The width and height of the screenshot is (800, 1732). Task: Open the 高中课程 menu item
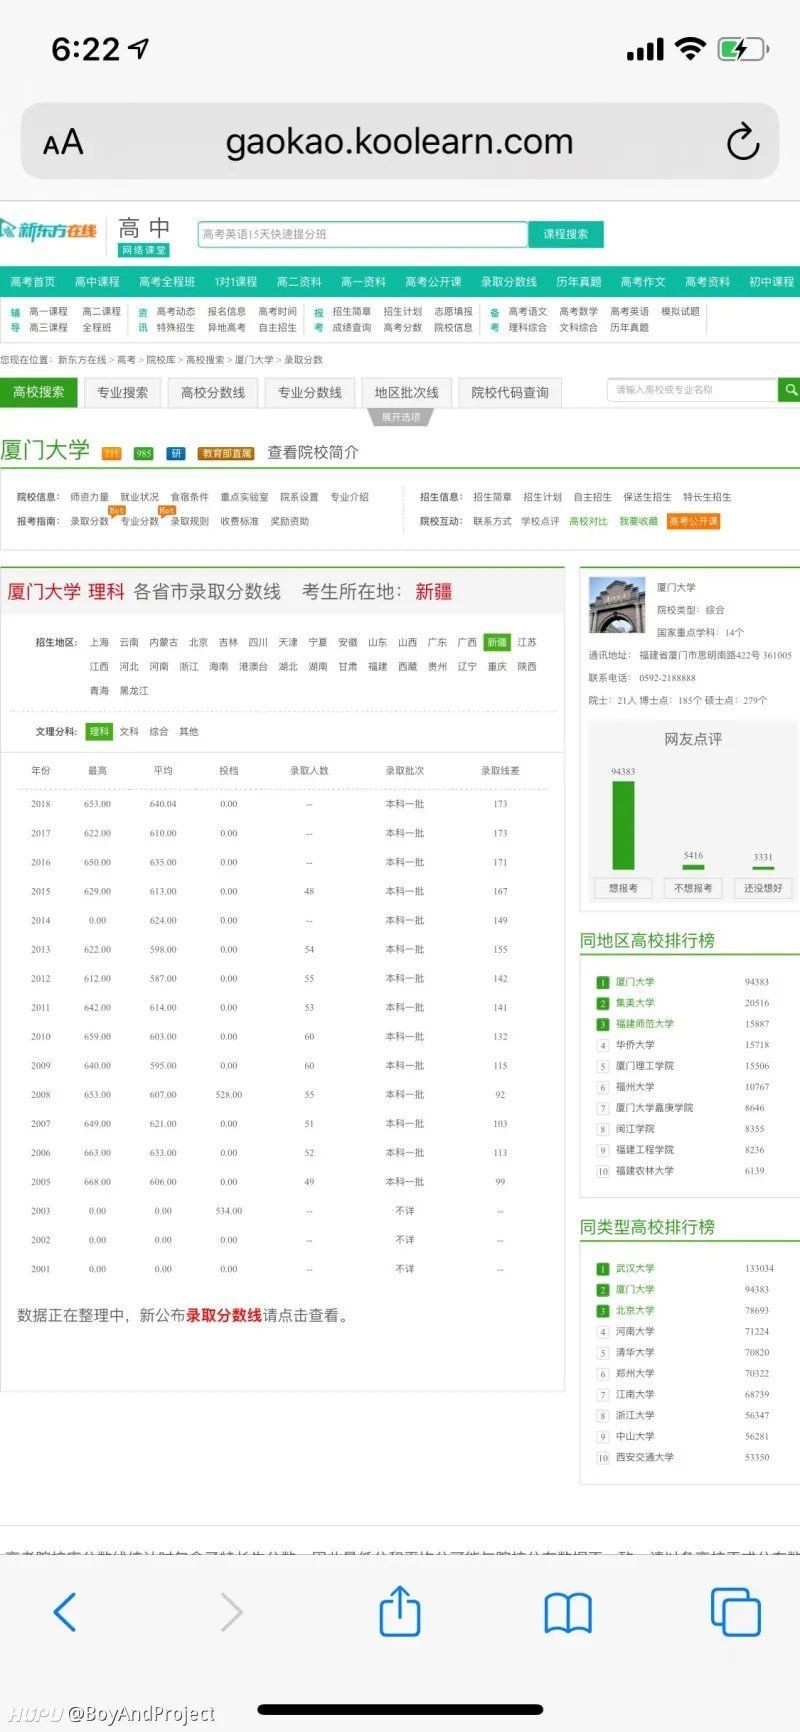tap(97, 282)
